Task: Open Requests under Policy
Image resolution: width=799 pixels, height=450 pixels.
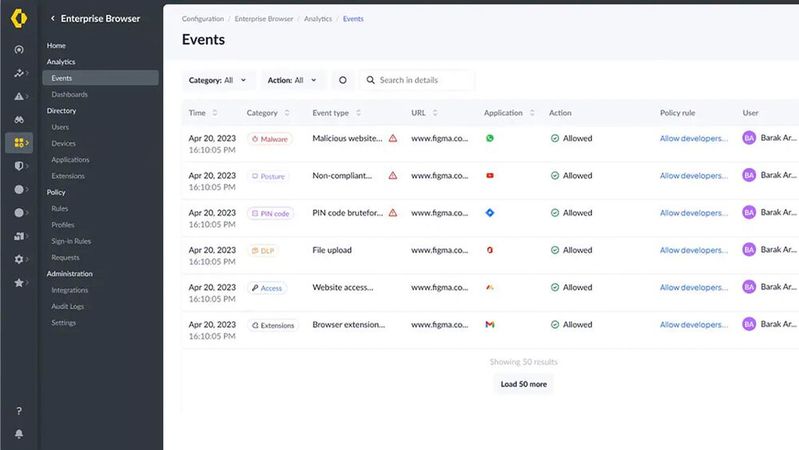Action: pyautogui.click(x=65, y=257)
